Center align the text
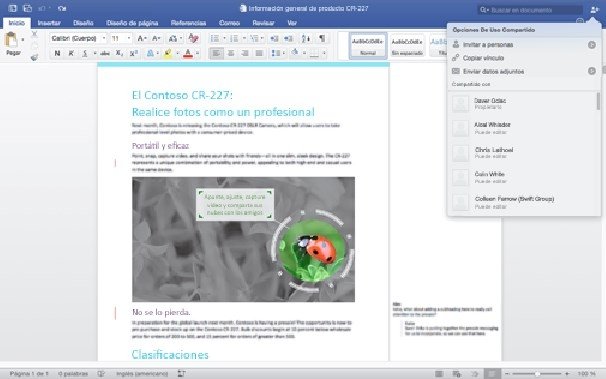 coord(231,53)
